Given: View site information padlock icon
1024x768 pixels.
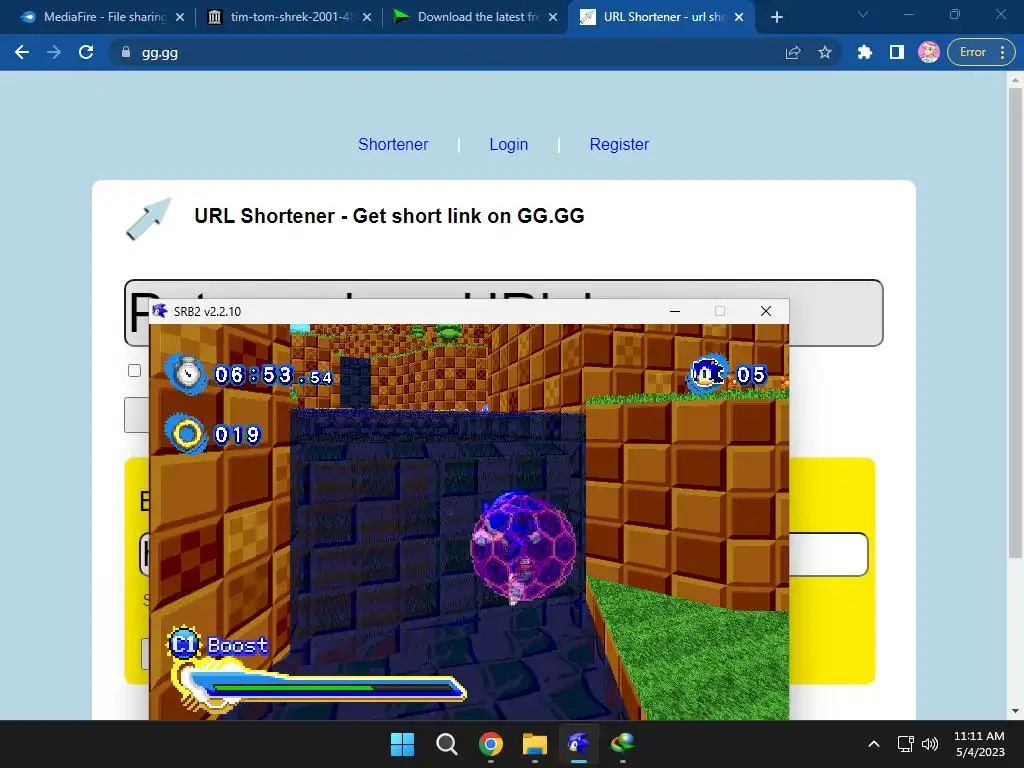Looking at the screenshot, I should point(126,52).
